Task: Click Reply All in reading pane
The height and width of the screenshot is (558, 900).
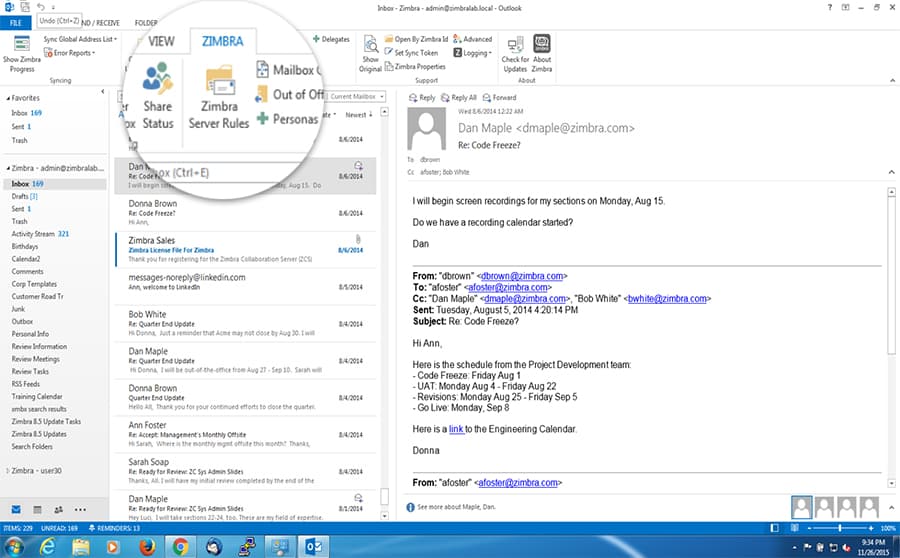Action: [459, 98]
